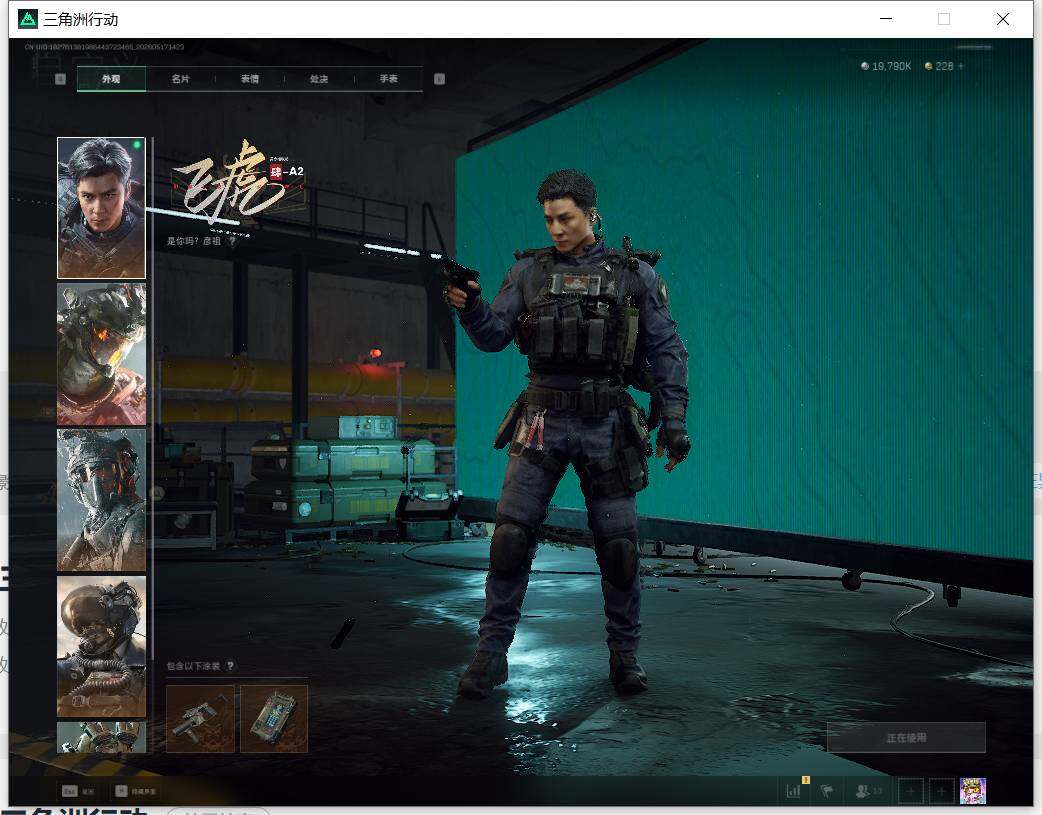The image size is (1042, 815).
Task: Click the first empty squad slot plus
Action: coord(910,791)
